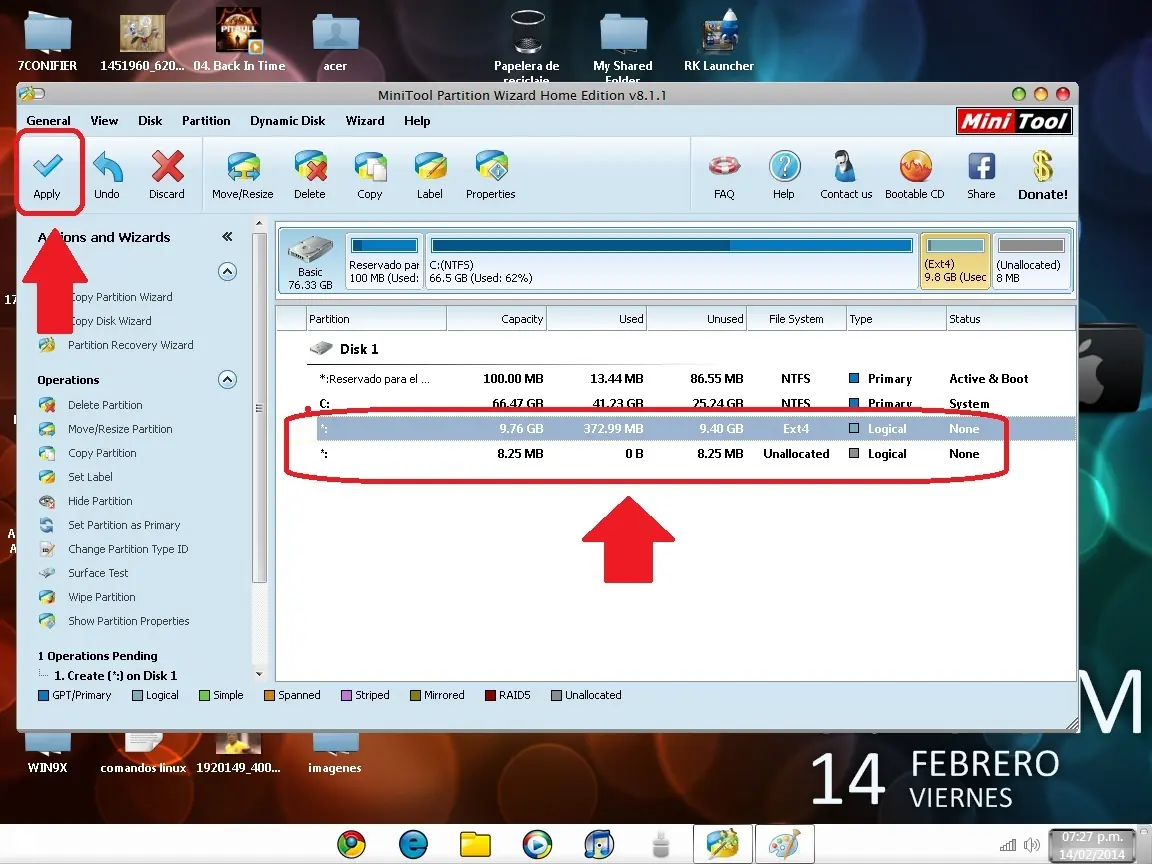1152x864 pixels.
Task: Click the Delete partition toolbar icon
Action: [x=310, y=175]
